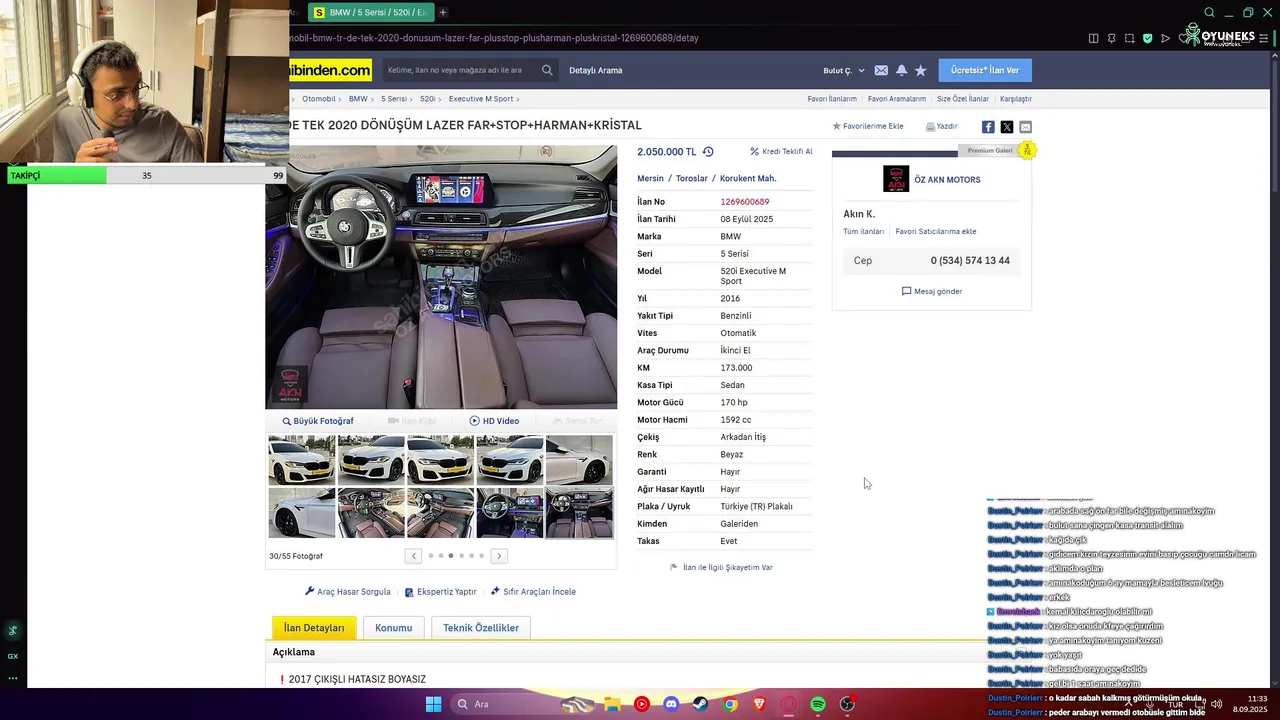Click 5 Serisi breadcrumb link
Image resolution: width=1280 pixels, height=720 pixels.
[394, 99]
